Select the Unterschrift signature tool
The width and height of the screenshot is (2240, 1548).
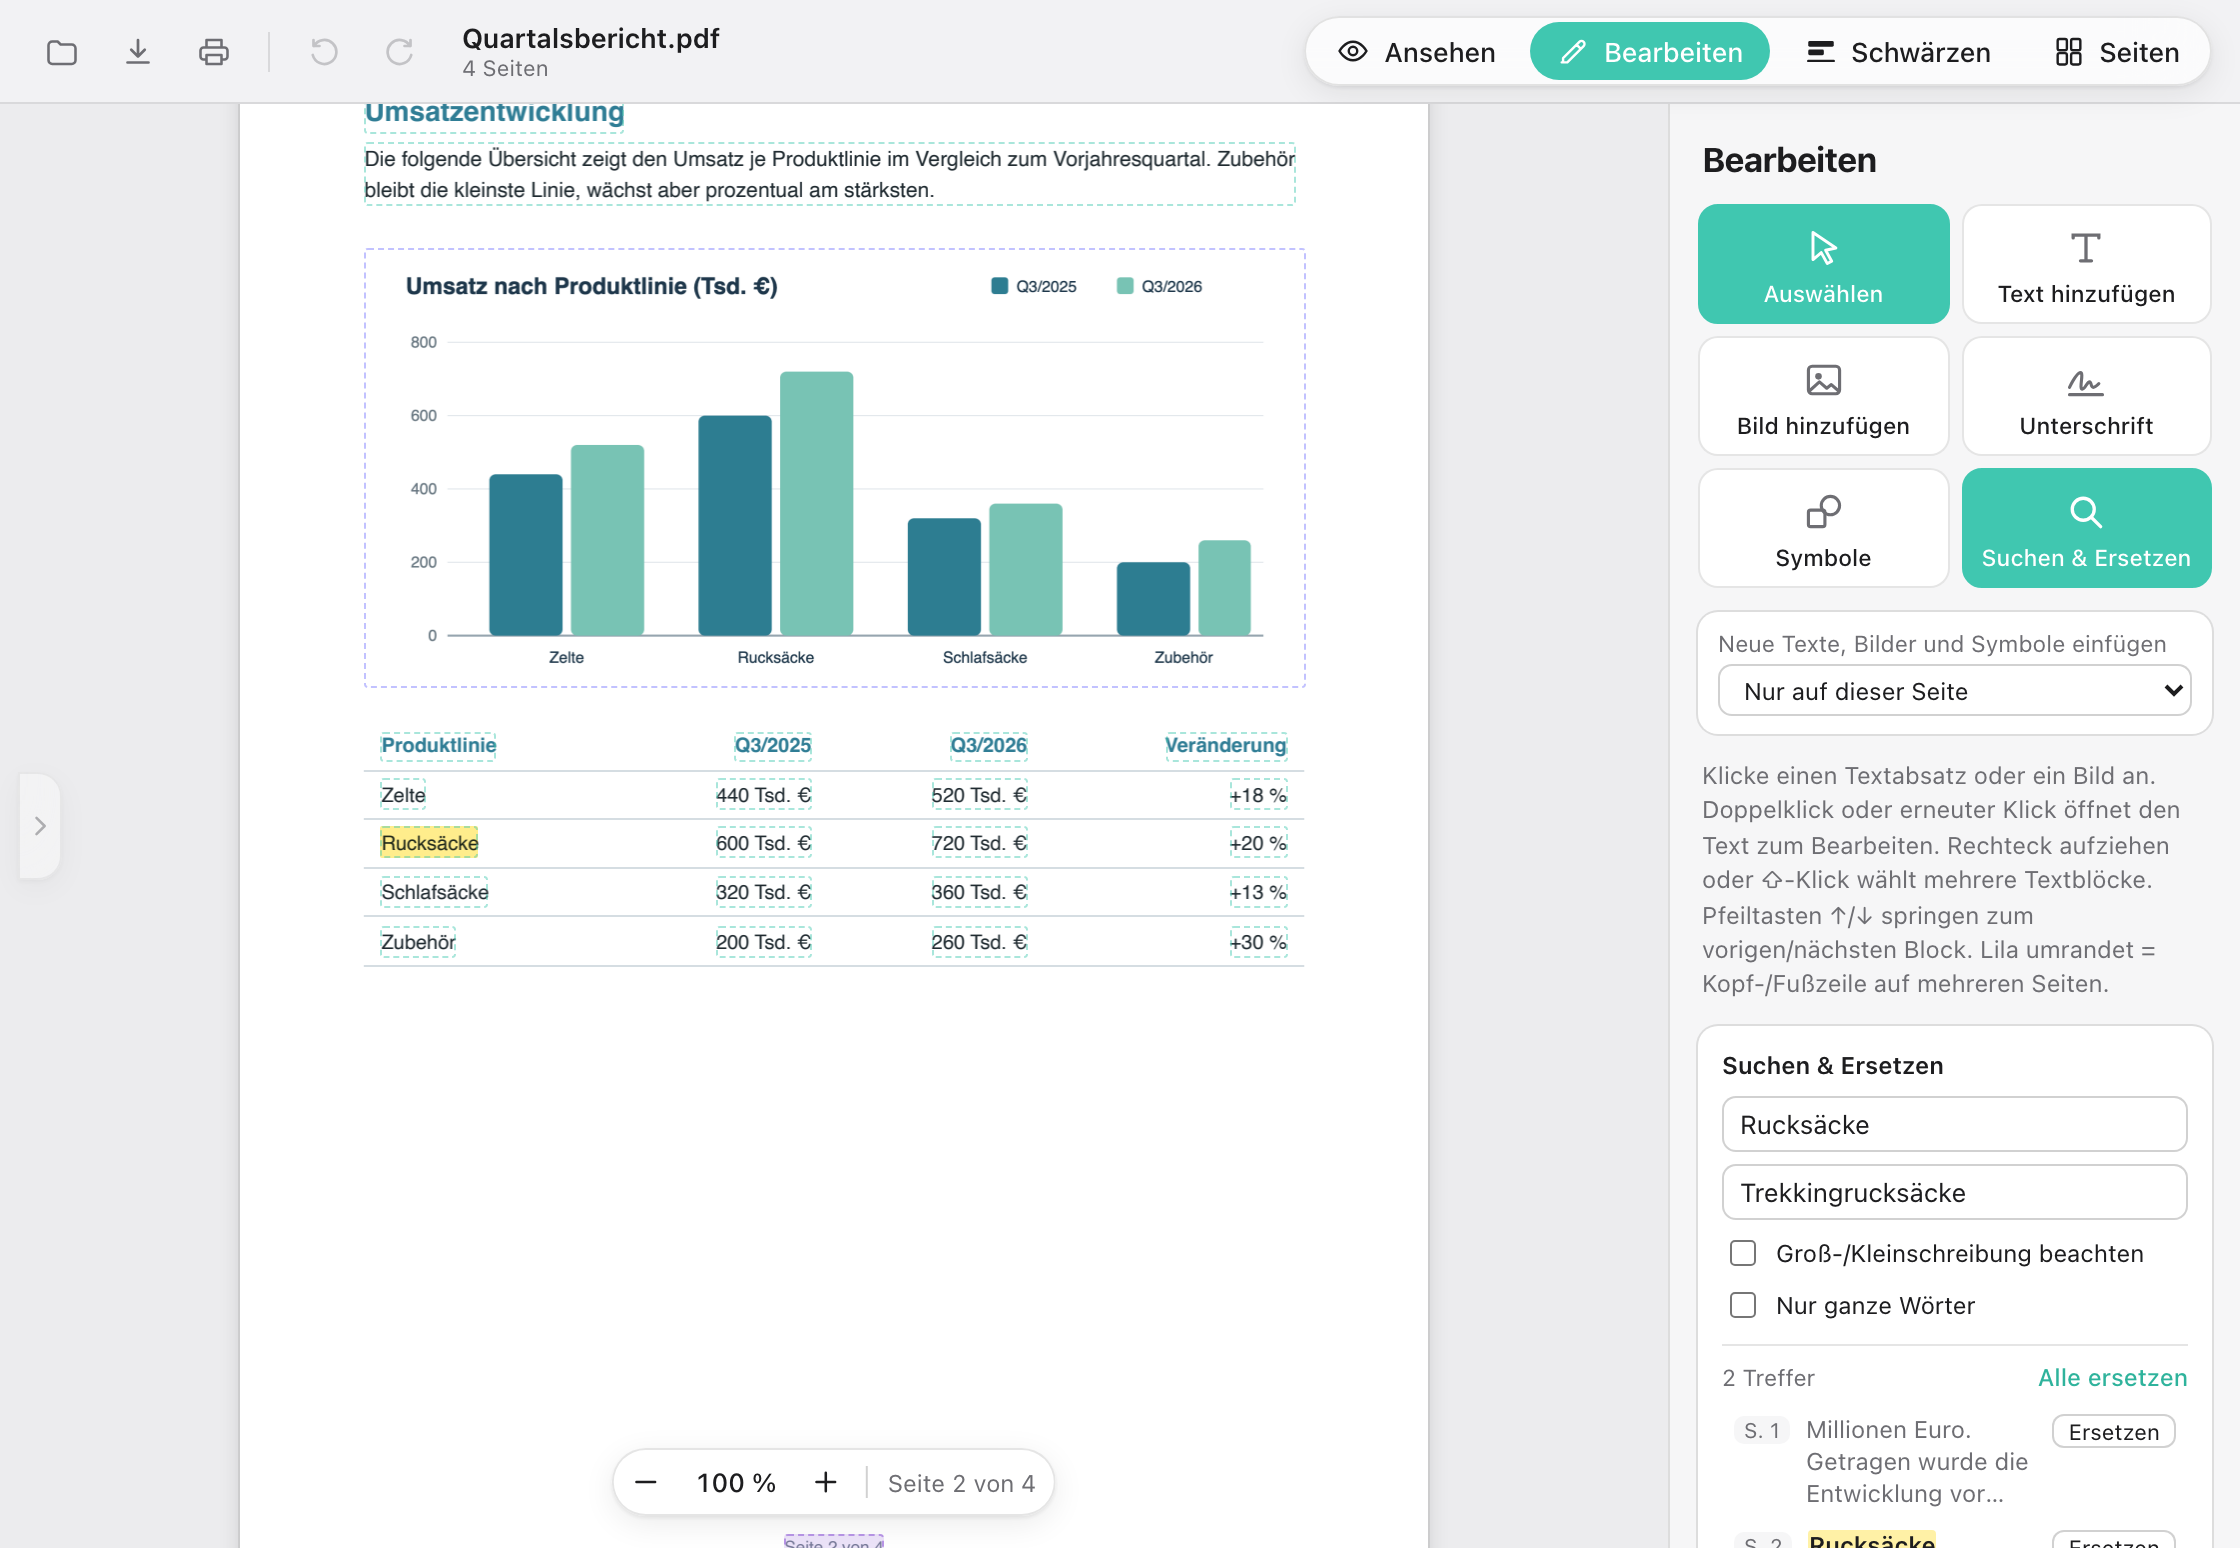point(2086,396)
